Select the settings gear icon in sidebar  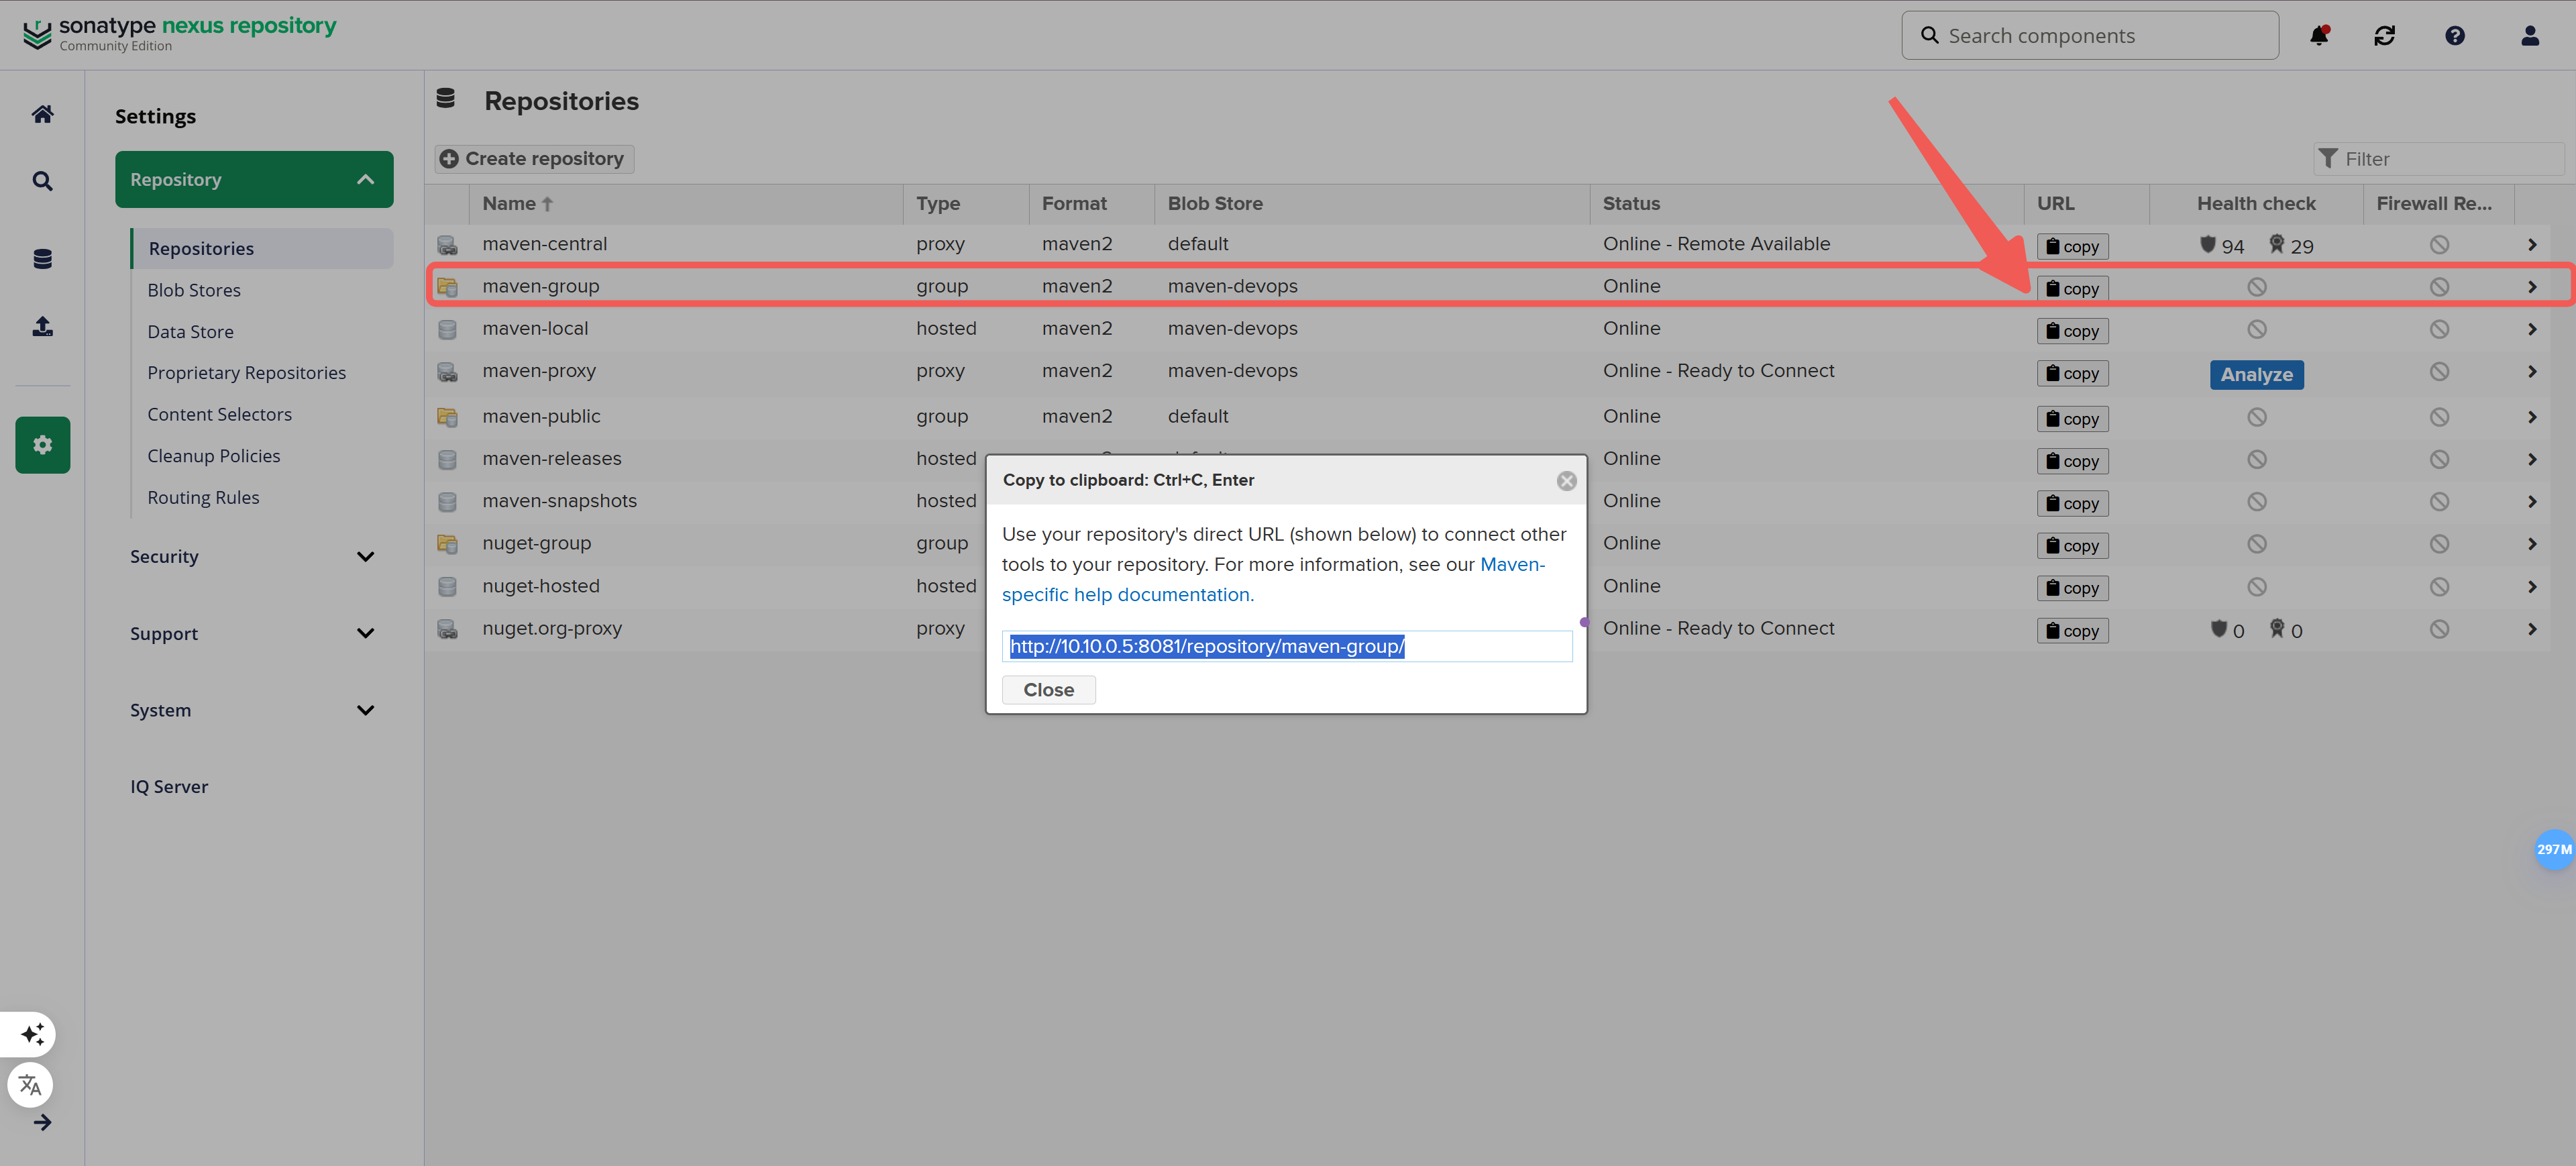pos(42,445)
